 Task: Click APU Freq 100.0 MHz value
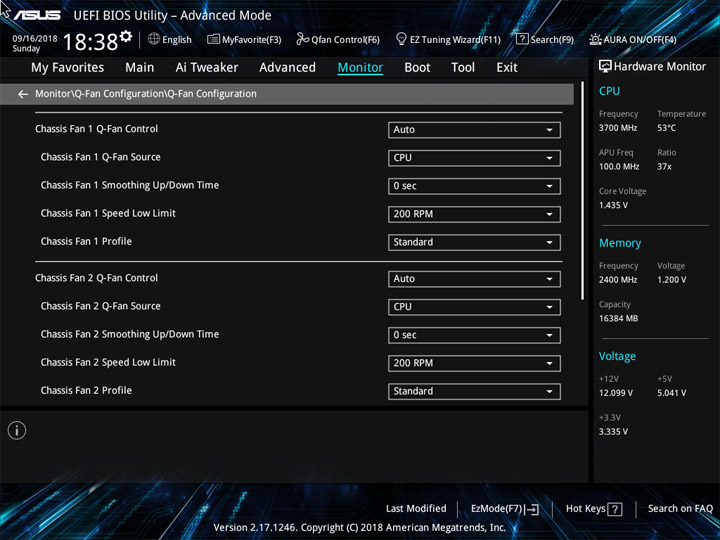(x=619, y=167)
